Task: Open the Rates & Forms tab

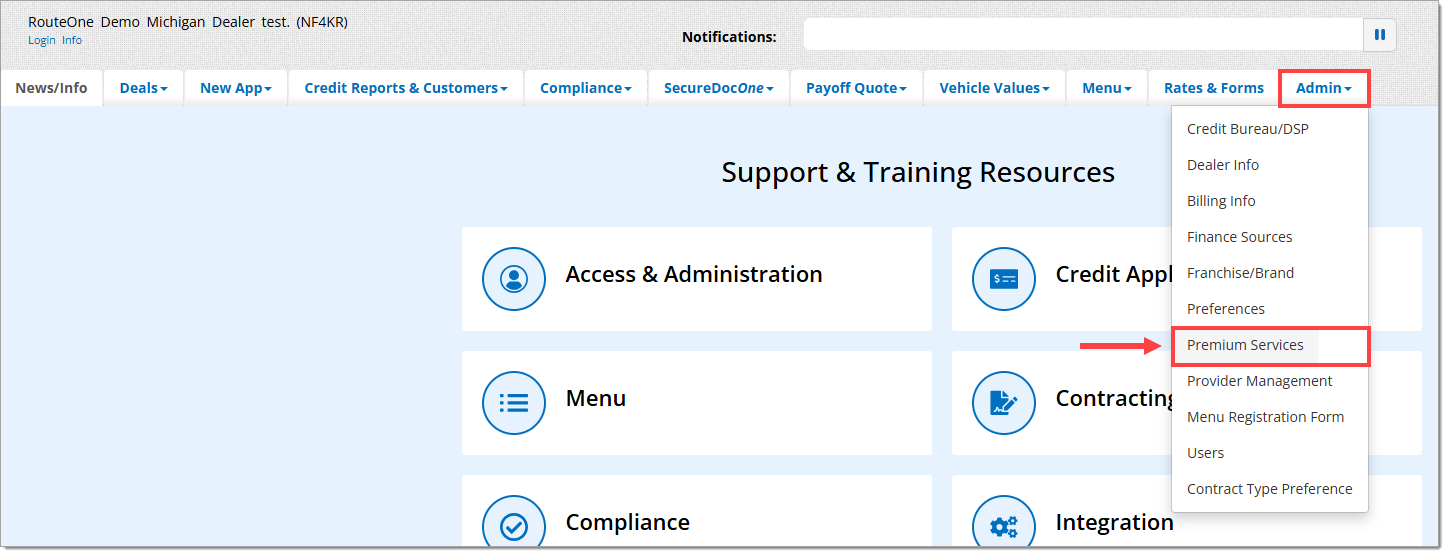Action: pyautogui.click(x=1213, y=88)
